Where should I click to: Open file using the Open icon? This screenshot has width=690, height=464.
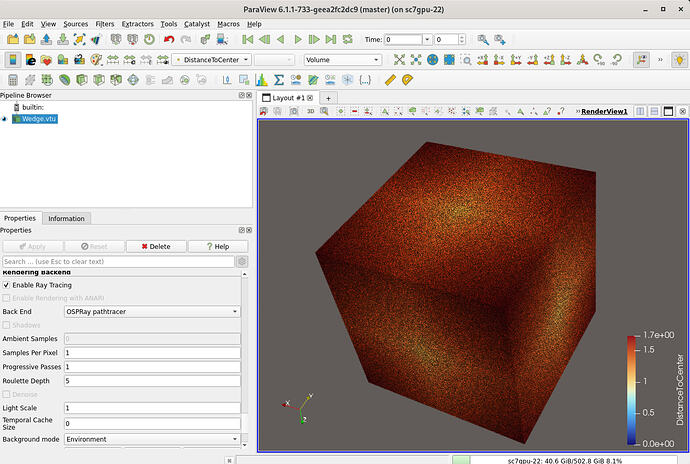13,40
